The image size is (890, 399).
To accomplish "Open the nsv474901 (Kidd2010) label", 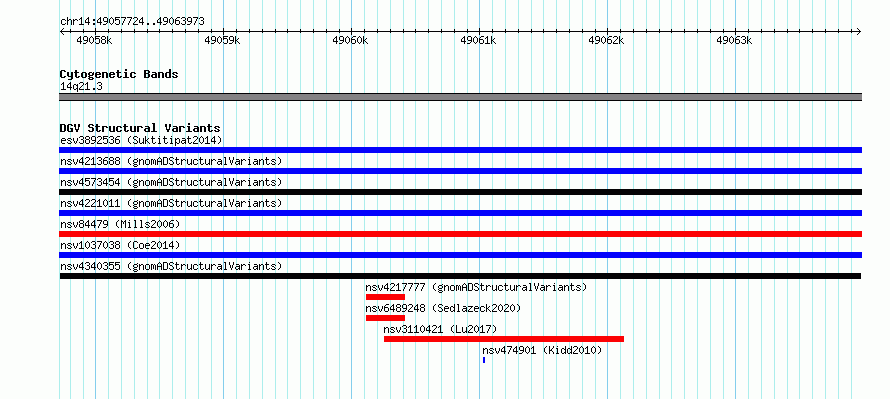I will (542, 350).
